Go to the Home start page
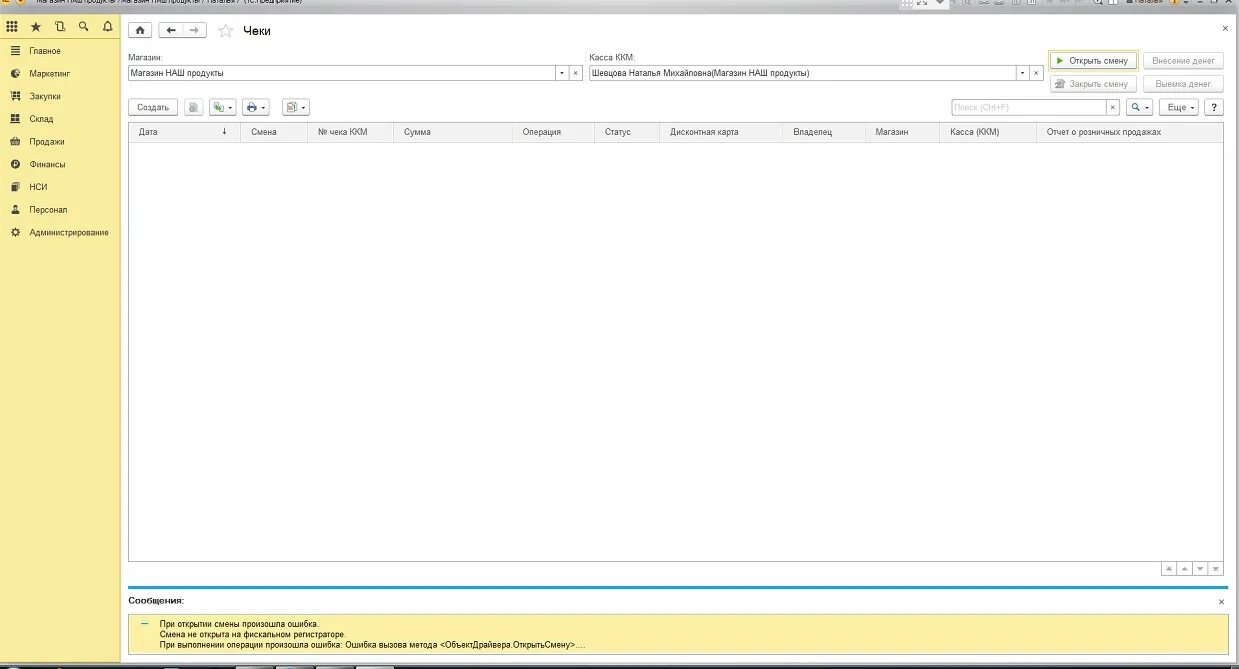Screen dimensions: 1239x669 tap(140, 30)
